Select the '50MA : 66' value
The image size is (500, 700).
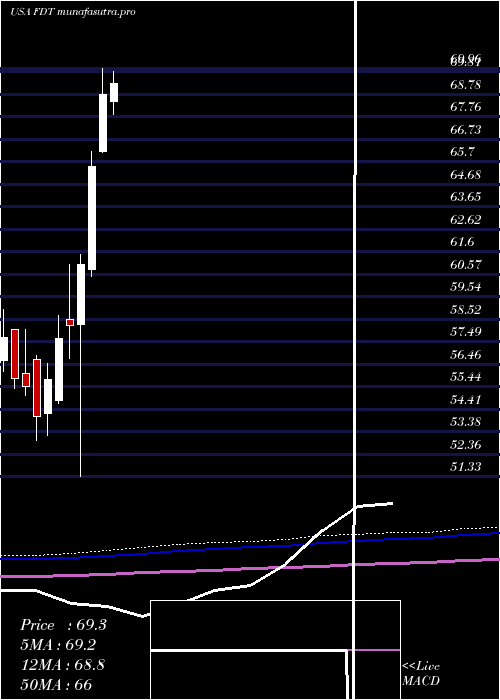click(x=57, y=684)
